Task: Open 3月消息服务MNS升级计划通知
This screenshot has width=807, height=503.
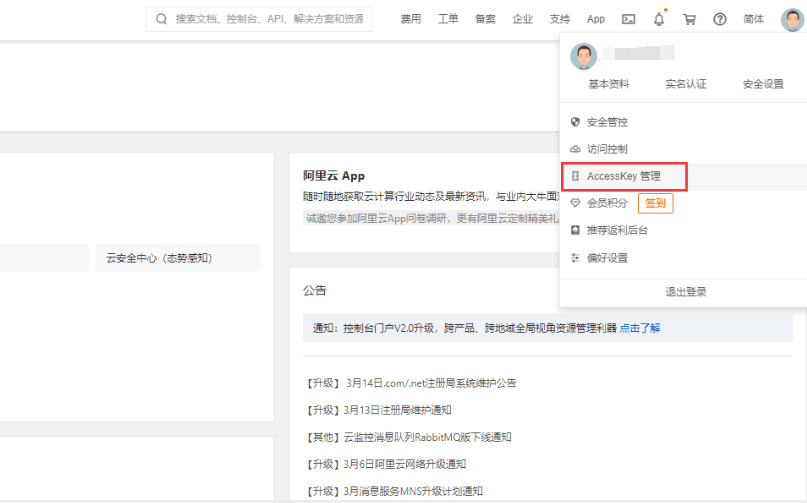Action: 394,491
